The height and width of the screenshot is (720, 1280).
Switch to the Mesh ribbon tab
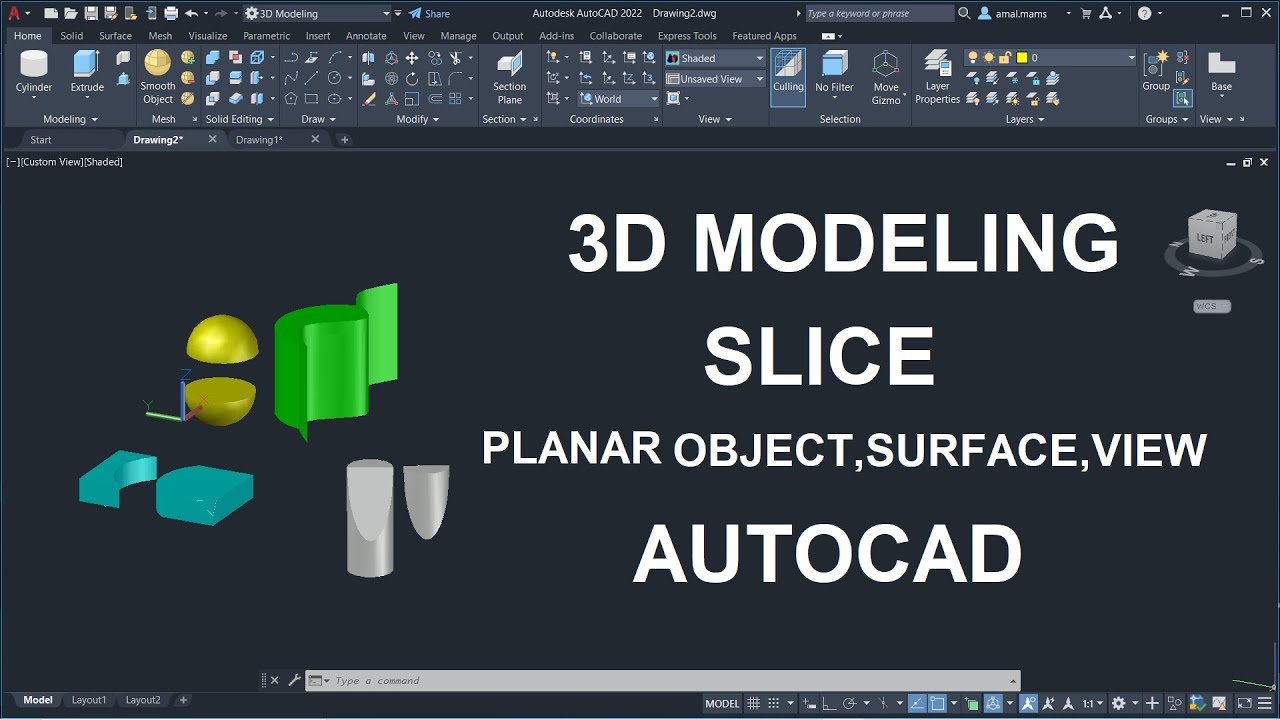coord(160,36)
